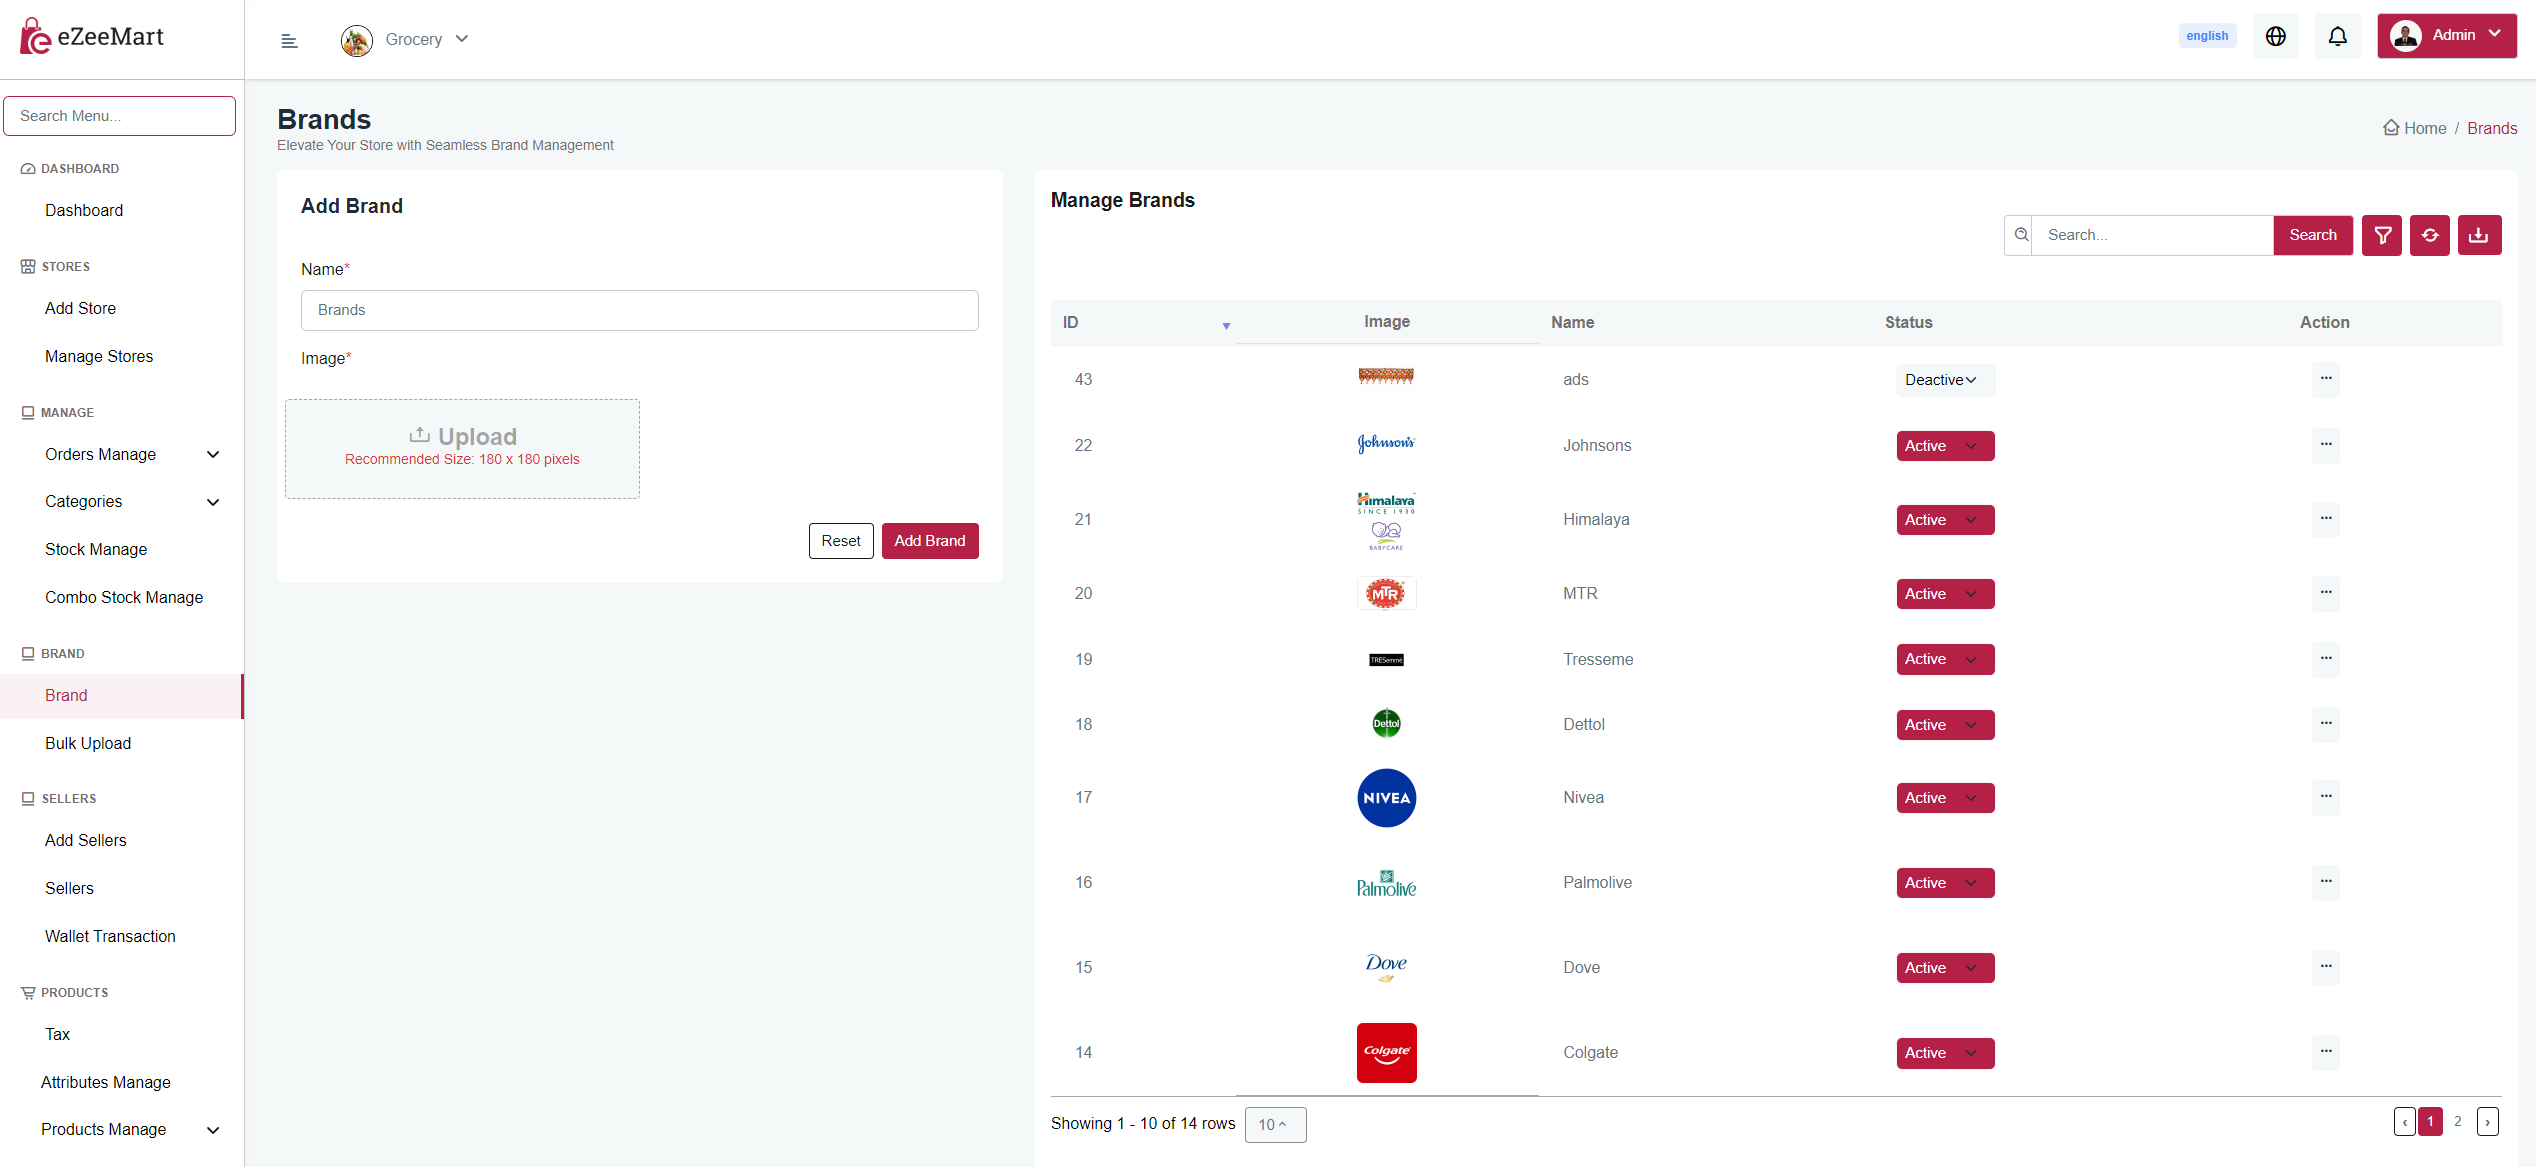Open the notifications bell
Screen dimensions: 2536x1167
(x=2337, y=36)
